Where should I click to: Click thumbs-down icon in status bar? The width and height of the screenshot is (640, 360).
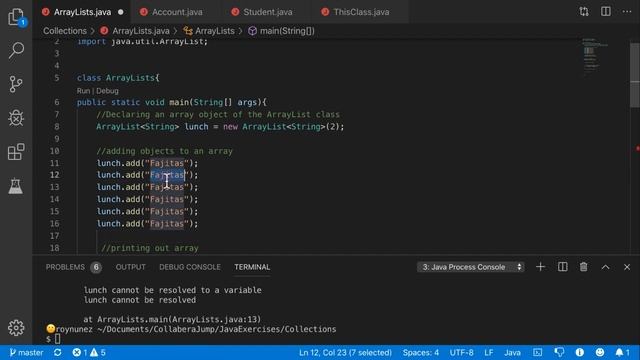pos(559,352)
